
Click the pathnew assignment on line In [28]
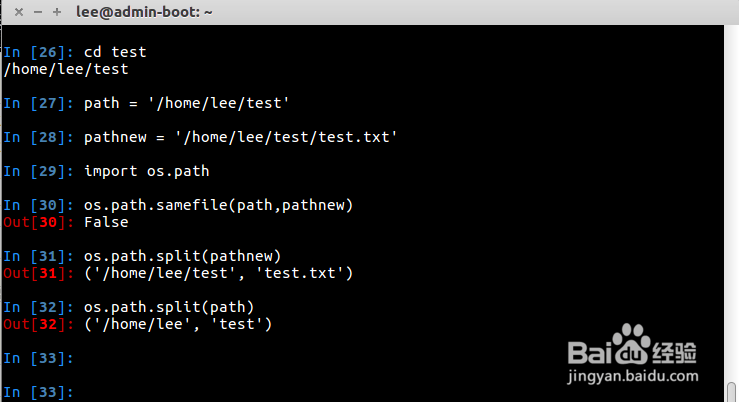pyautogui.click(x=240, y=137)
